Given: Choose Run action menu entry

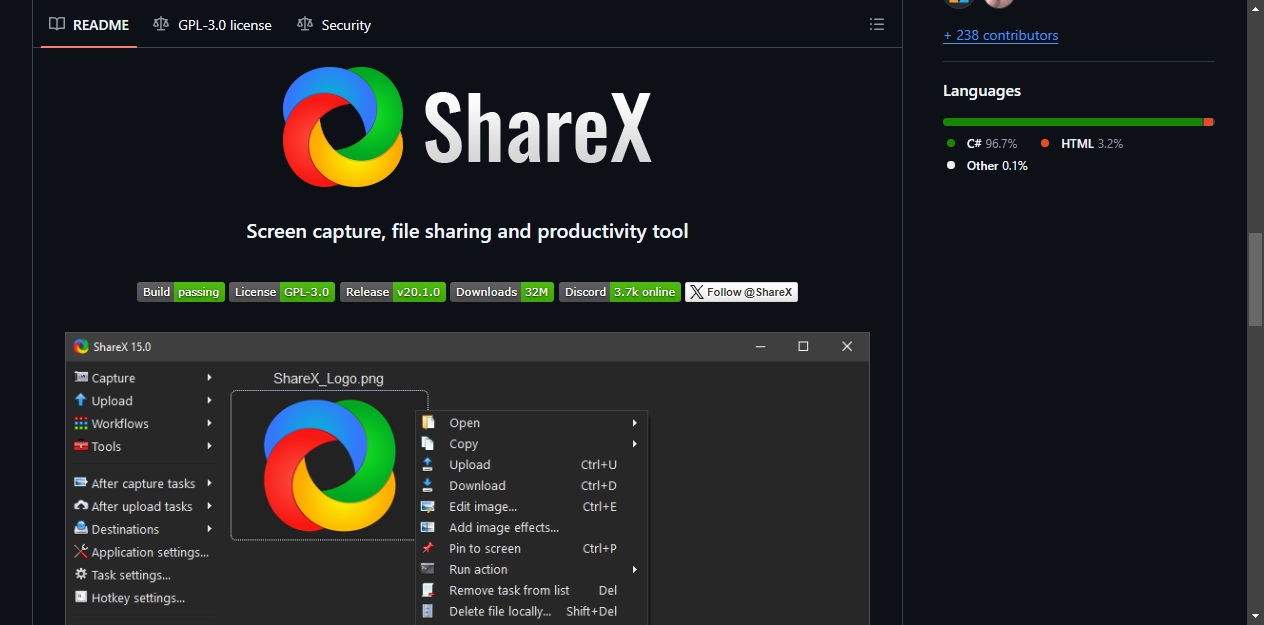Looking at the screenshot, I should click(532, 570).
